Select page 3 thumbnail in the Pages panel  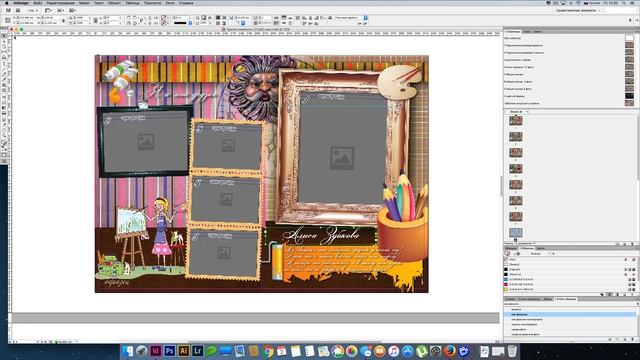pos(516,152)
